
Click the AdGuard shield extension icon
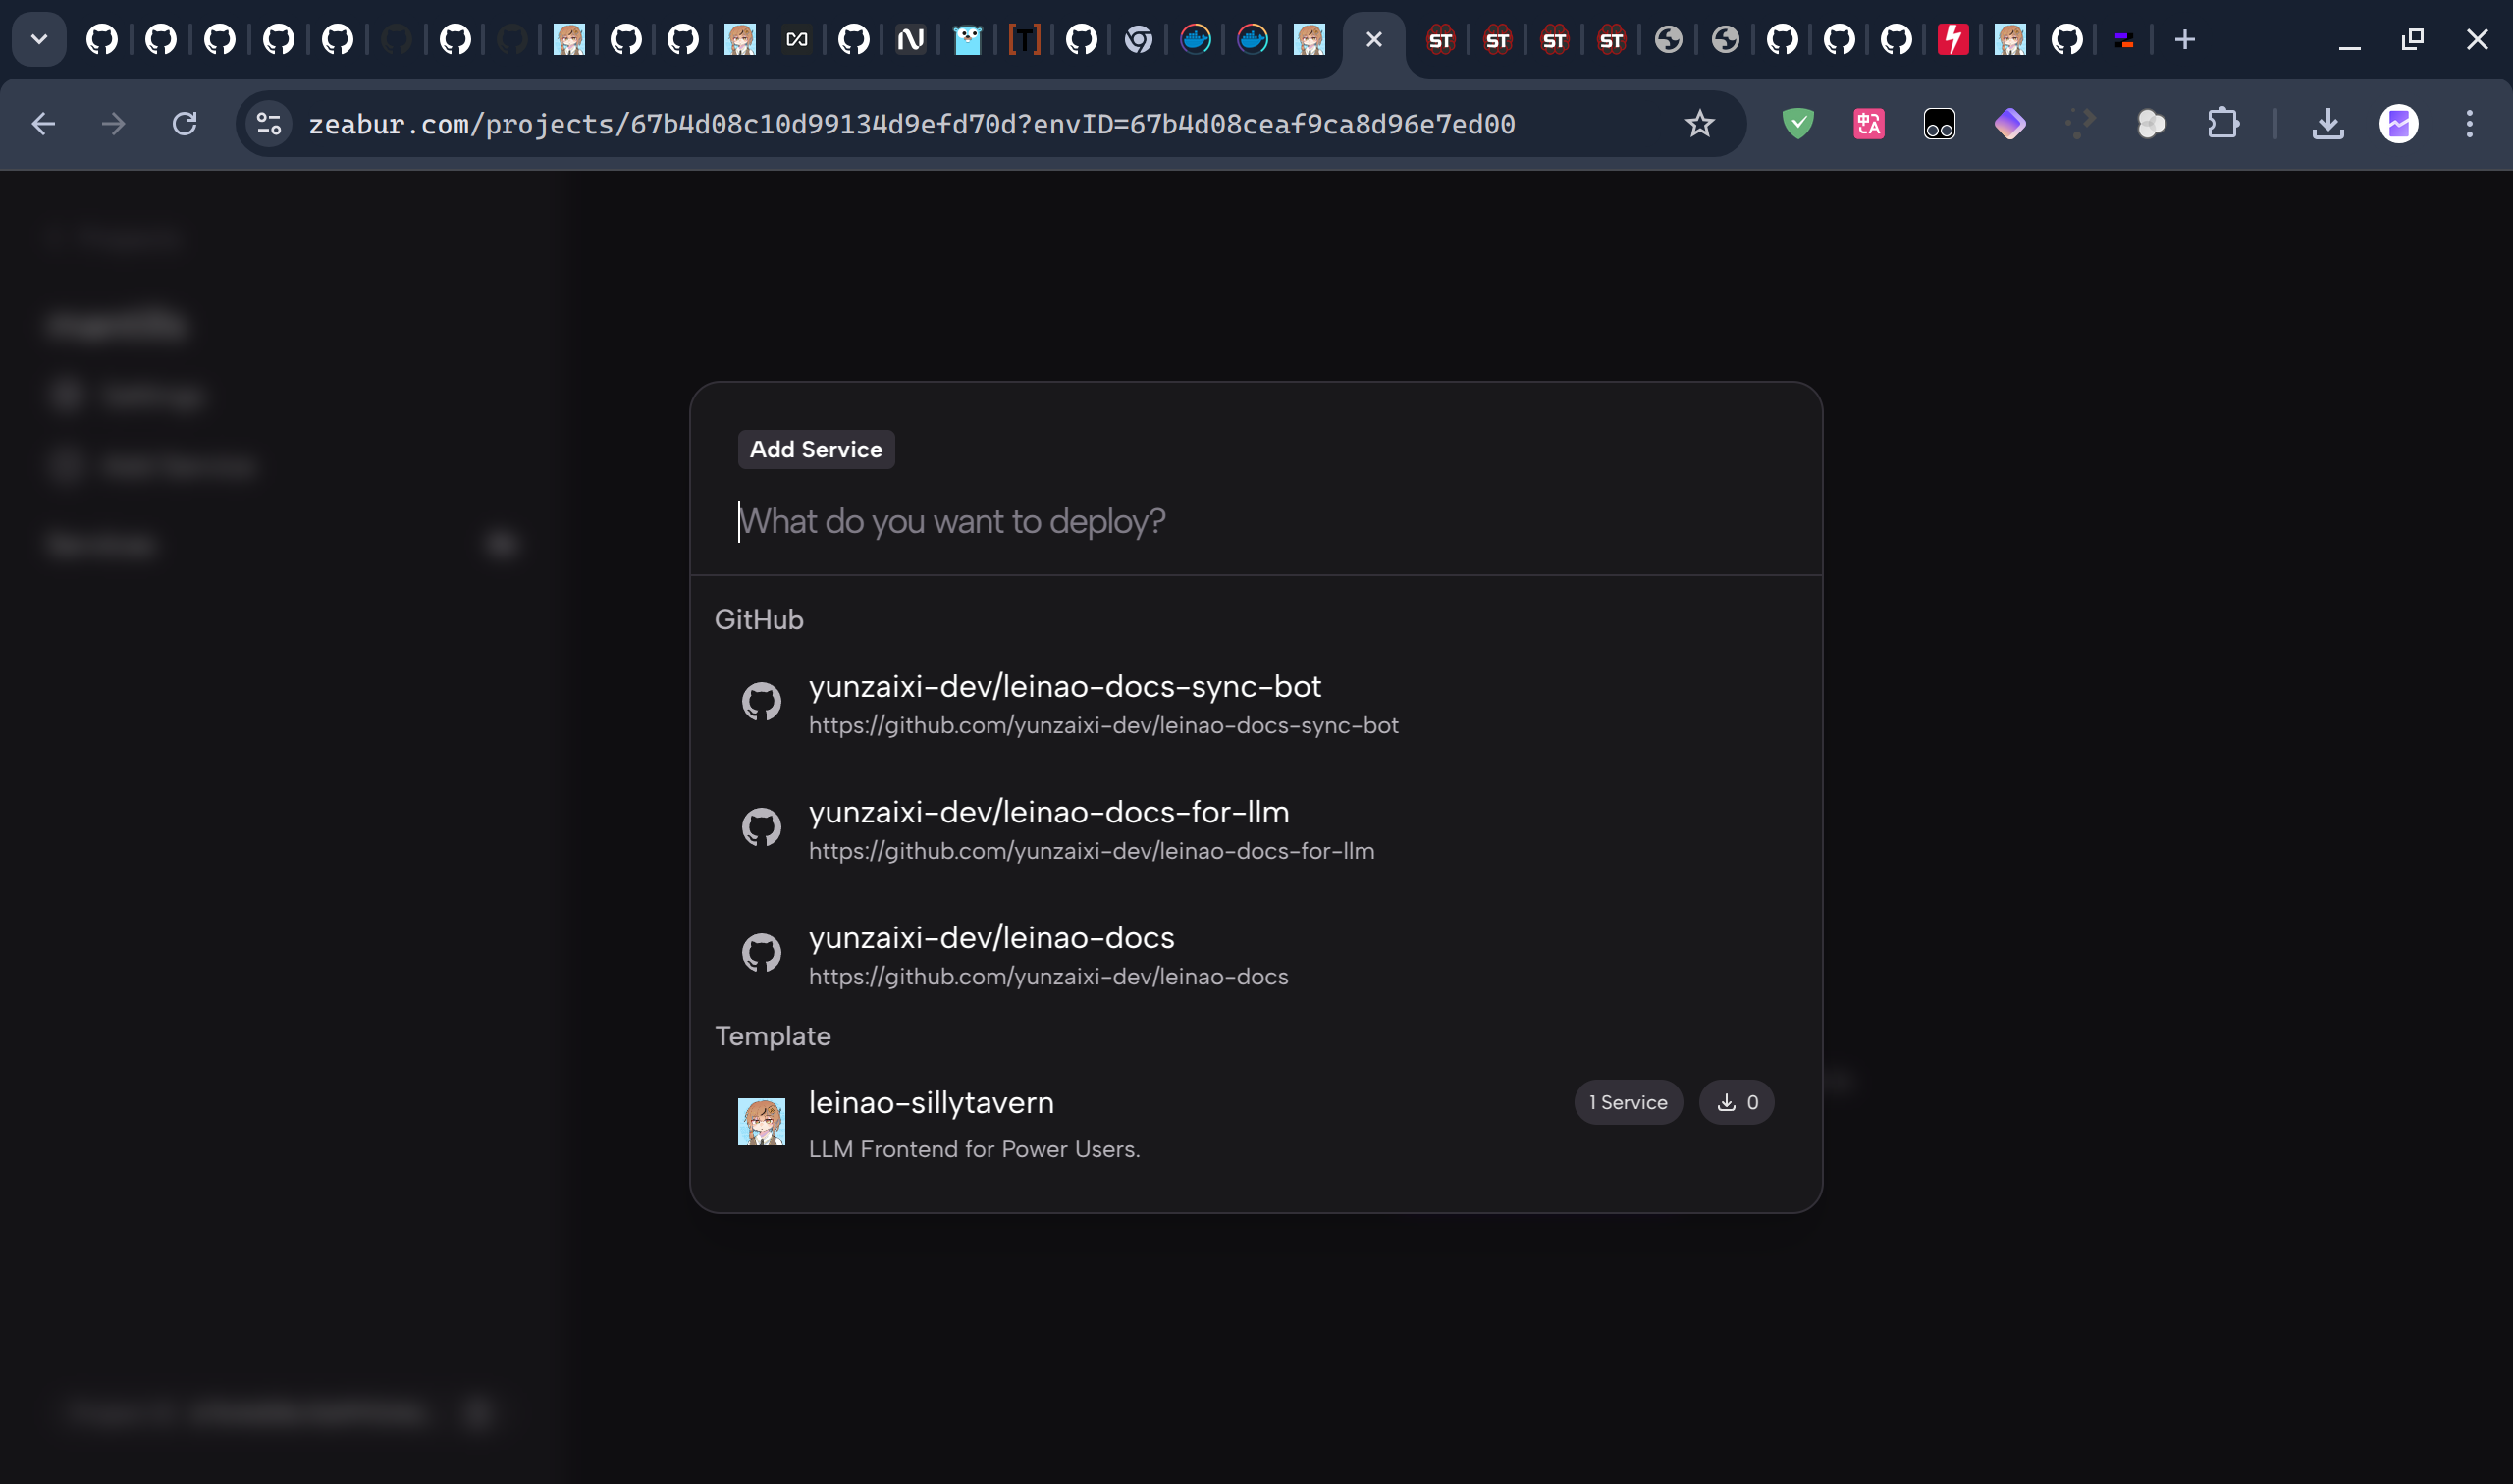tap(1797, 124)
